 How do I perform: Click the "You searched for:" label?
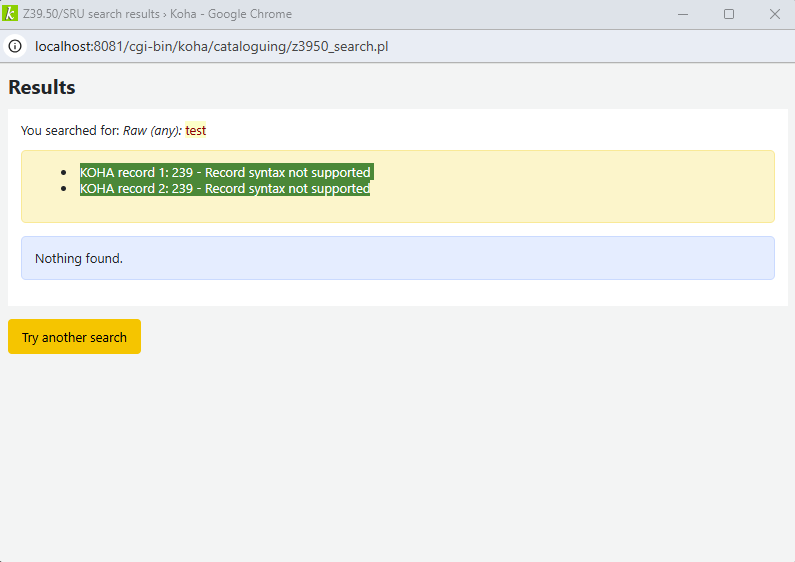[x=70, y=130]
